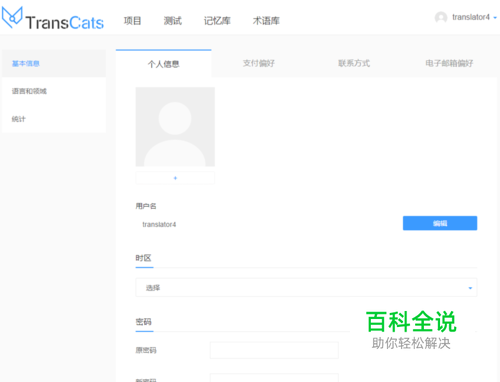The image size is (500, 382).
Task: Switch to the 电子邮箱偏好 tab
Action: (449, 63)
